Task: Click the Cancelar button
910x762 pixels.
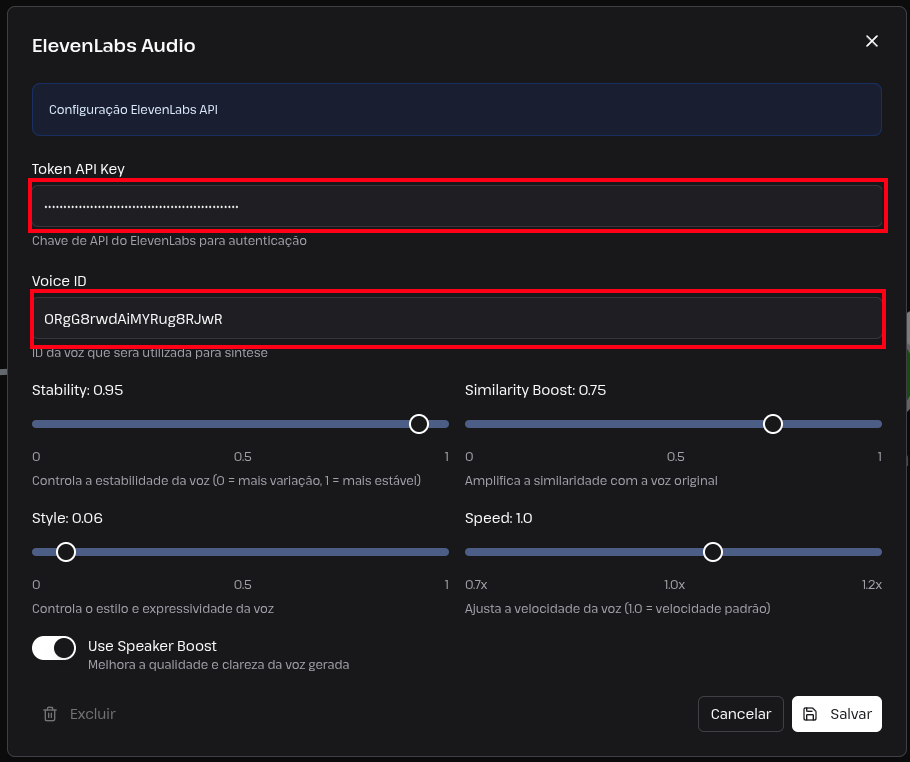Action: (741, 714)
